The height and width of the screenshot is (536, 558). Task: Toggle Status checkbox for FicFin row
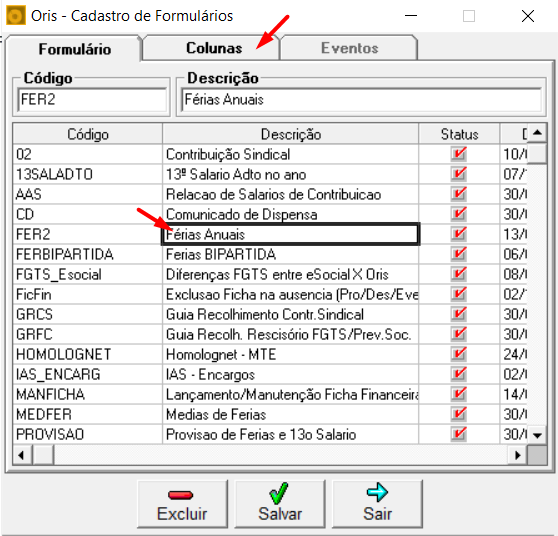coord(459,294)
